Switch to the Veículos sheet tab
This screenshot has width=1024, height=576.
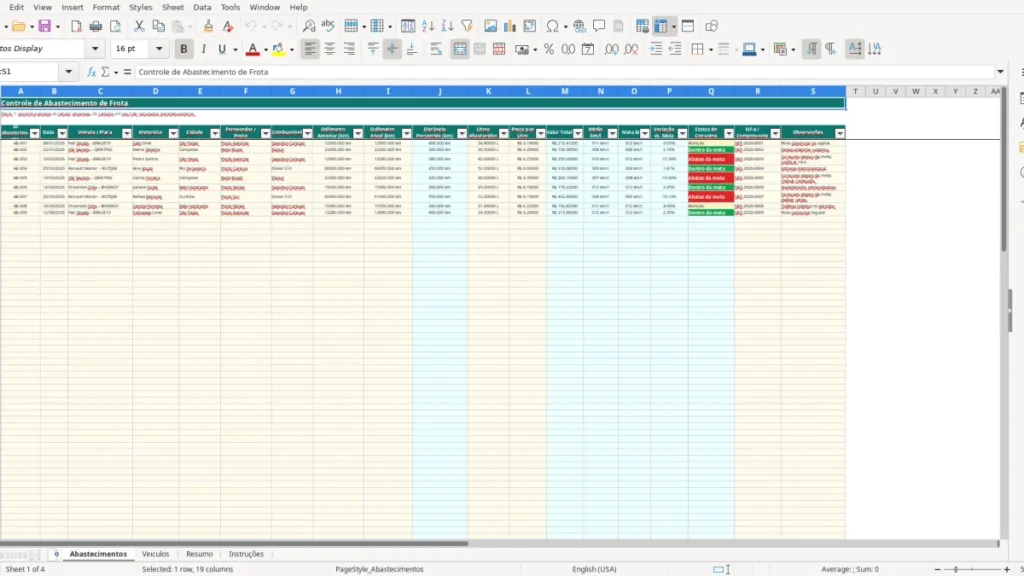point(155,554)
